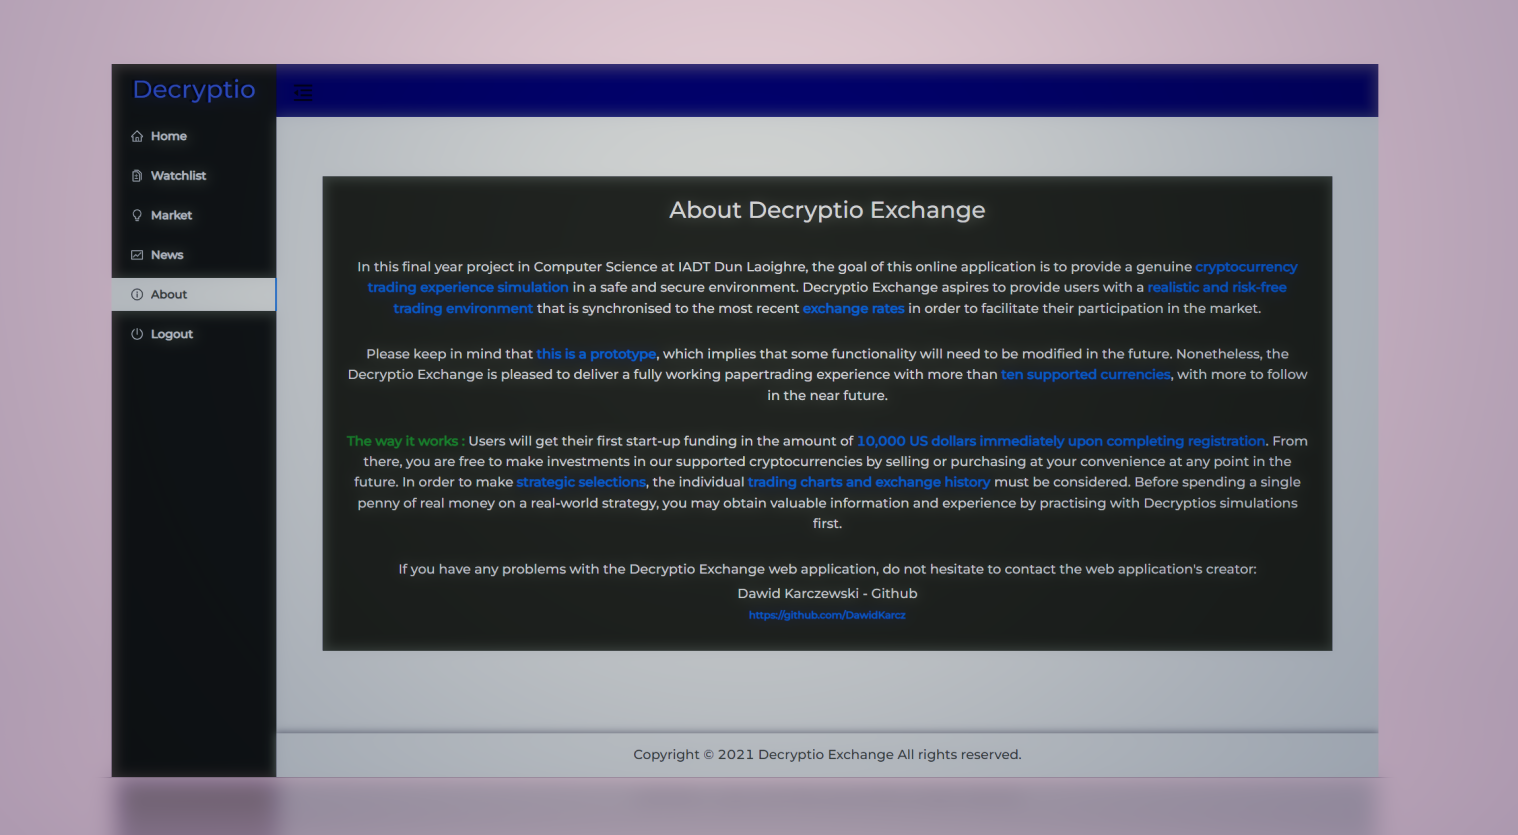Navigate to the Market label
Screen dimensions: 1518x835
pos(171,215)
